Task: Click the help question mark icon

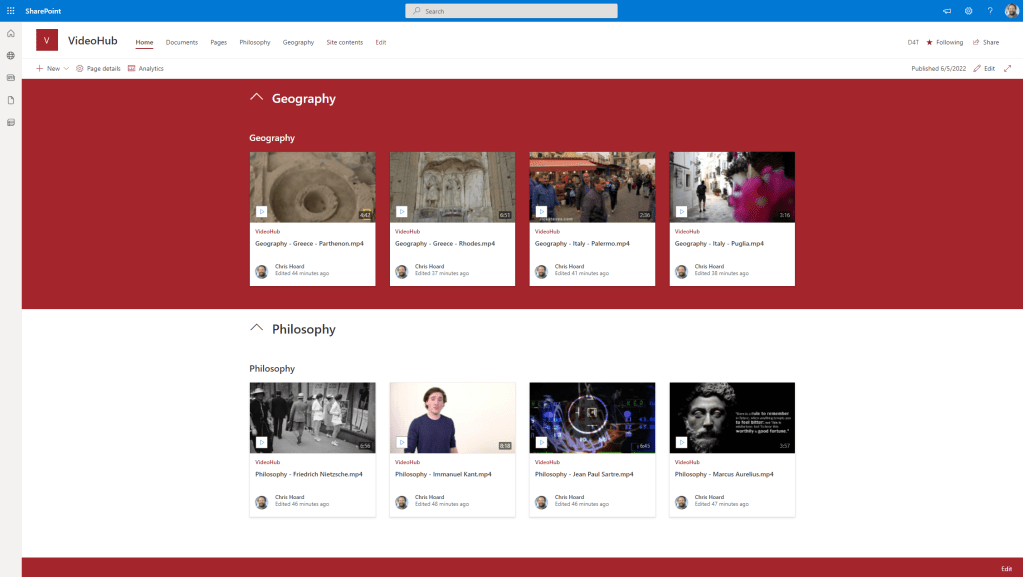Action: (x=990, y=11)
